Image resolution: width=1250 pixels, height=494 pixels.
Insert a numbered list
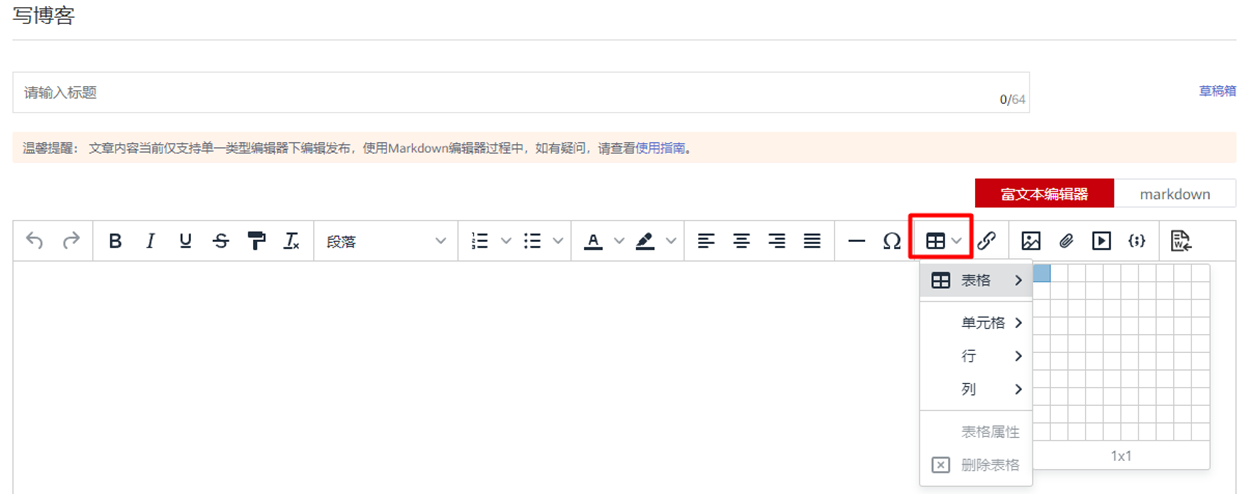tap(480, 241)
